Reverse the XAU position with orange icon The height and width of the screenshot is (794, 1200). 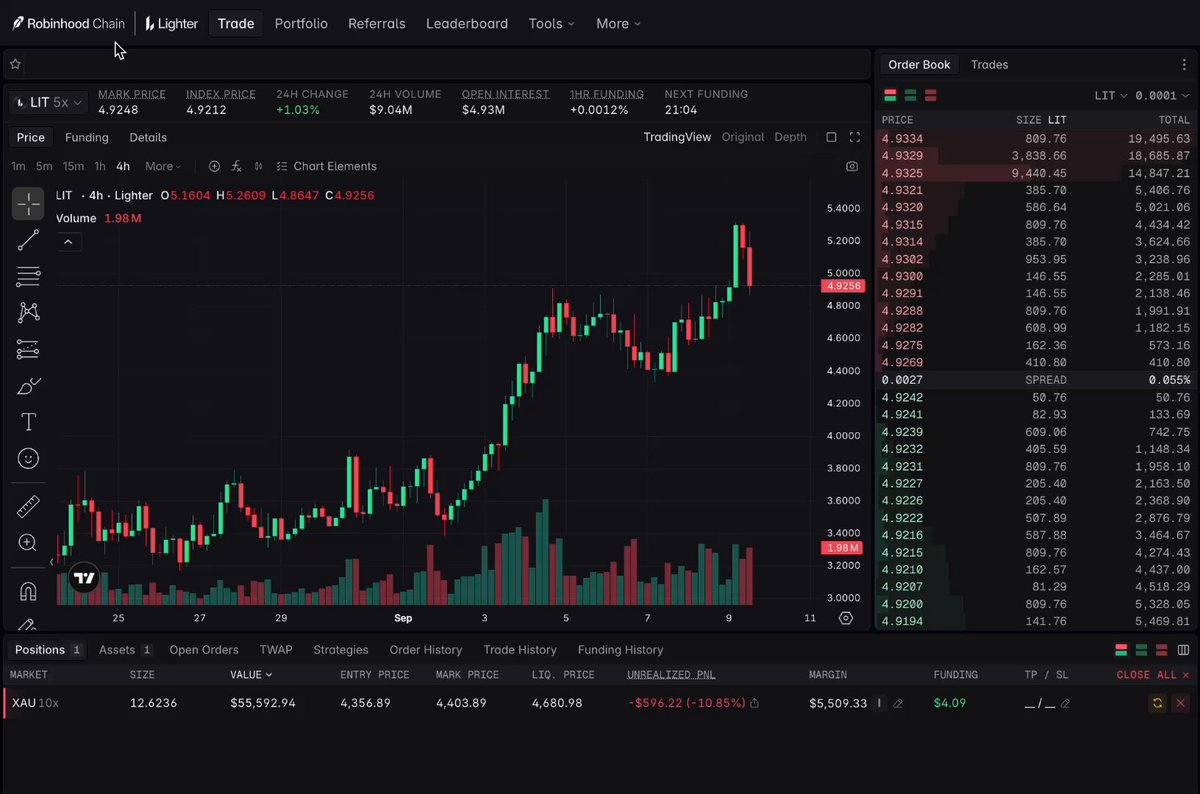1157,703
